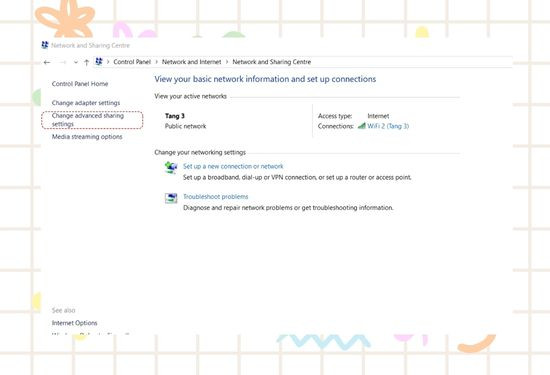
Task: Click the new connection setup icon
Action: (x=171, y=168)
